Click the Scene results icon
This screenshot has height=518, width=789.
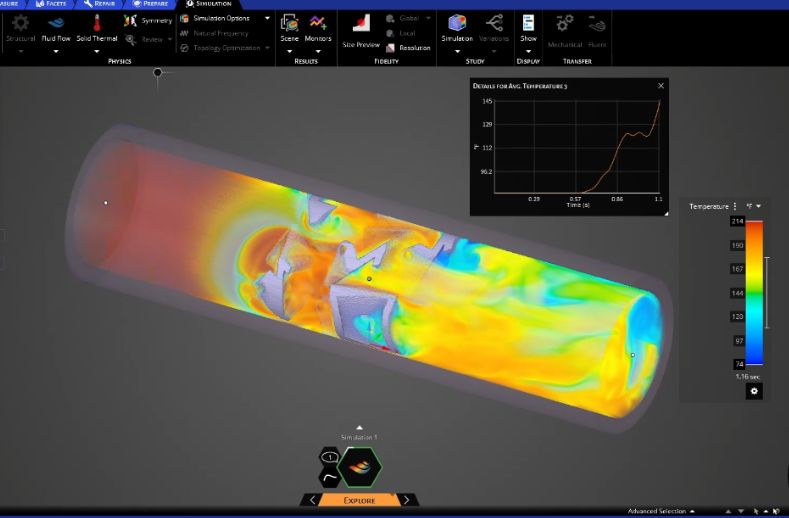(289, 23)
